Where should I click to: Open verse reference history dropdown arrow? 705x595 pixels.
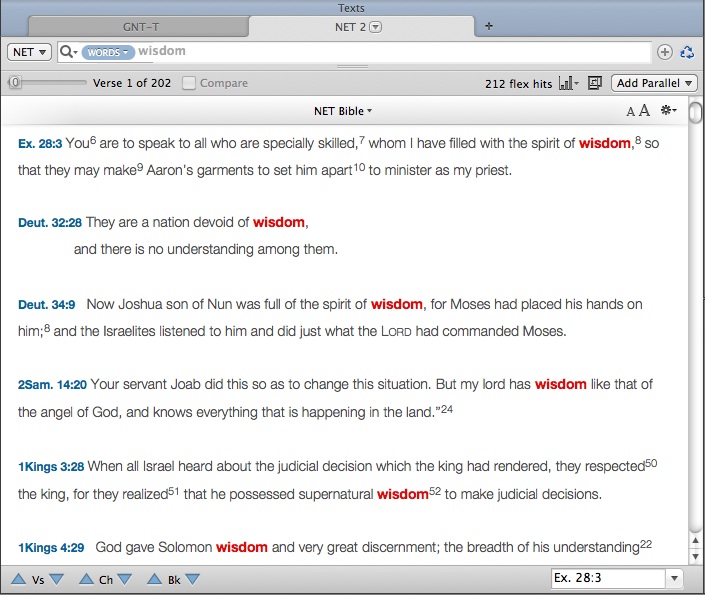(x=674, y=578)
